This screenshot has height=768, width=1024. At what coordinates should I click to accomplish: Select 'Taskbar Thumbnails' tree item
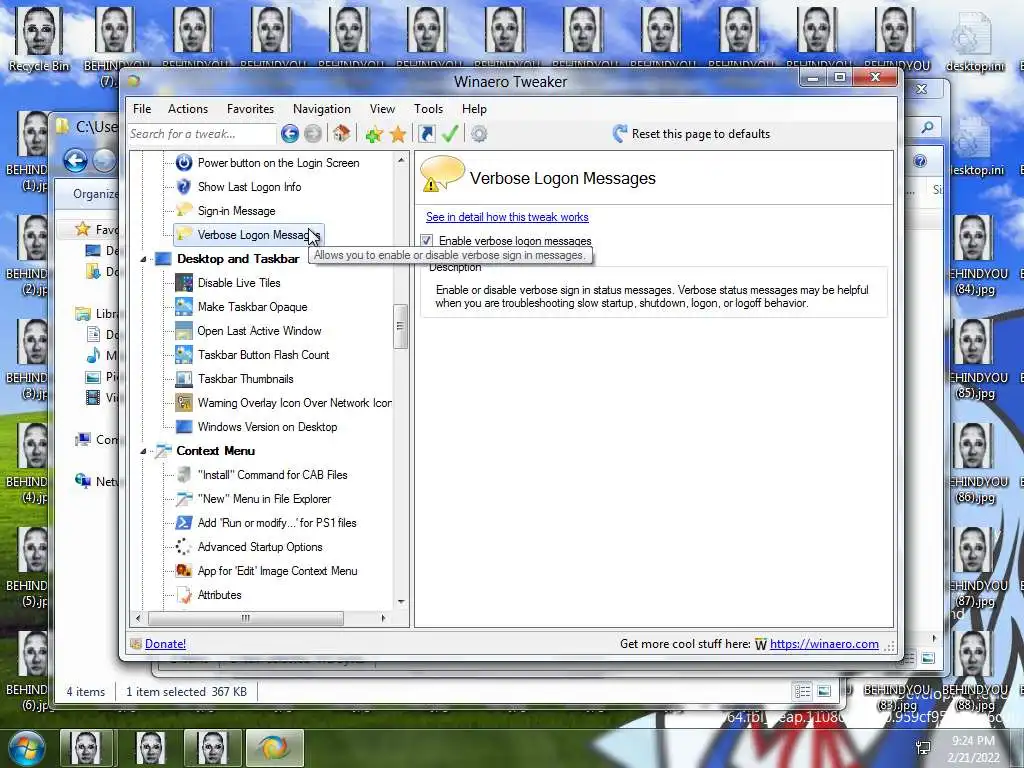click(x=246, y=379)
